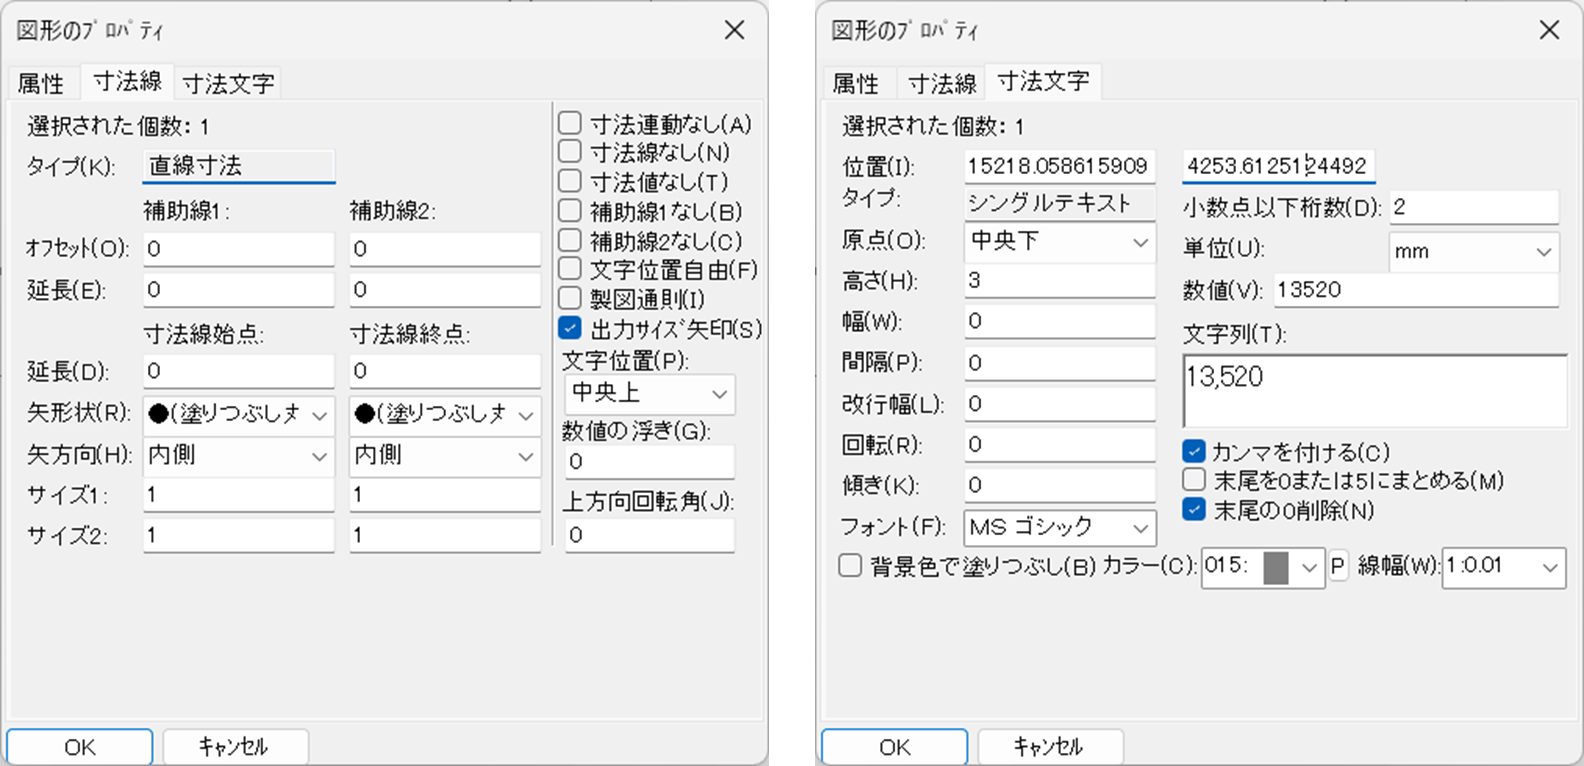Click the 高さ(H) input field

click(x=1059, y=281)
